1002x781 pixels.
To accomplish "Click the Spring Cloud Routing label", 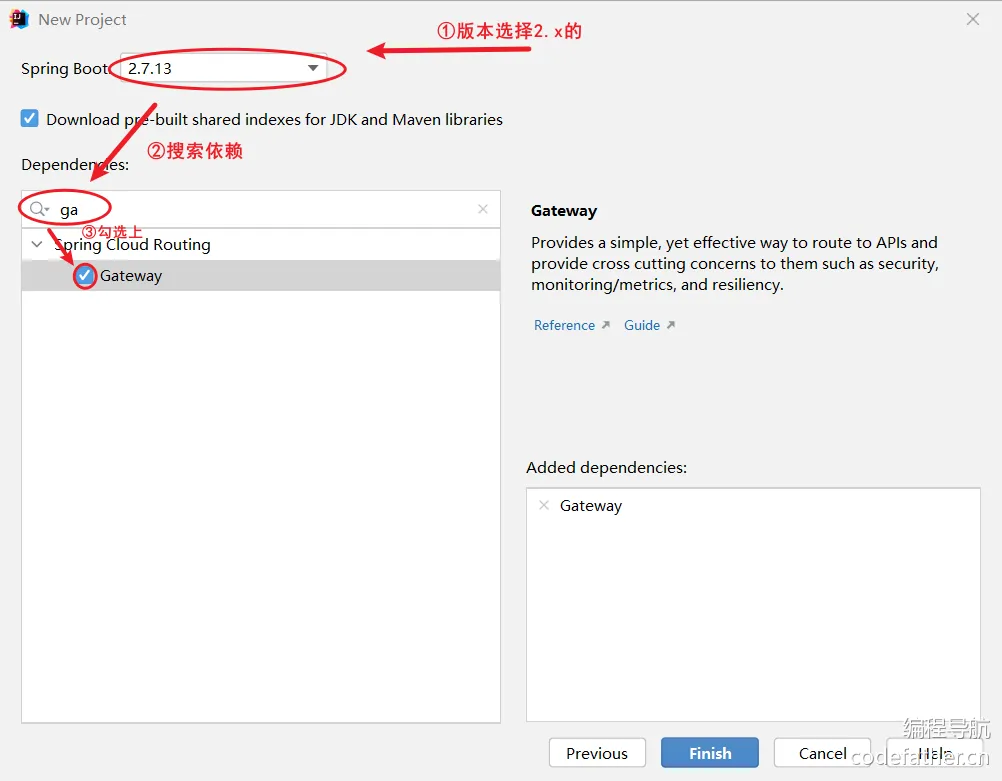I will click(132, 244).
